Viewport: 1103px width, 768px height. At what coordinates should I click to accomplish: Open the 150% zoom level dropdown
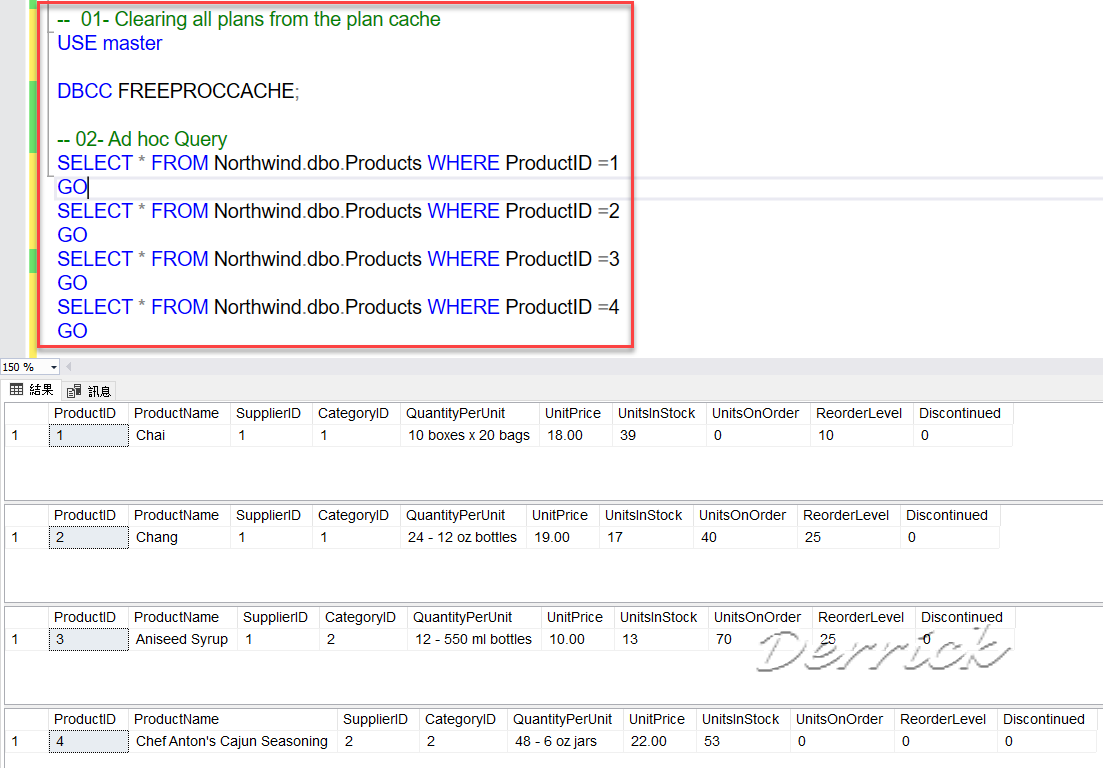[30, 367]
